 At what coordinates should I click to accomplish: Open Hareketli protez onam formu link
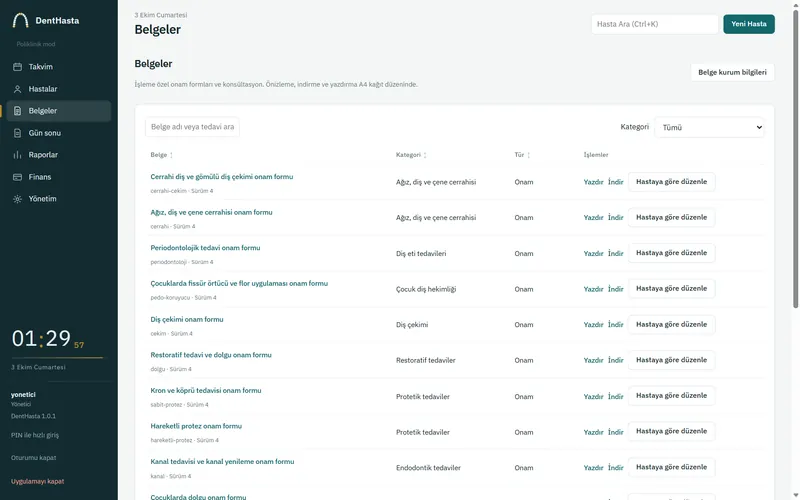(196, 426)
